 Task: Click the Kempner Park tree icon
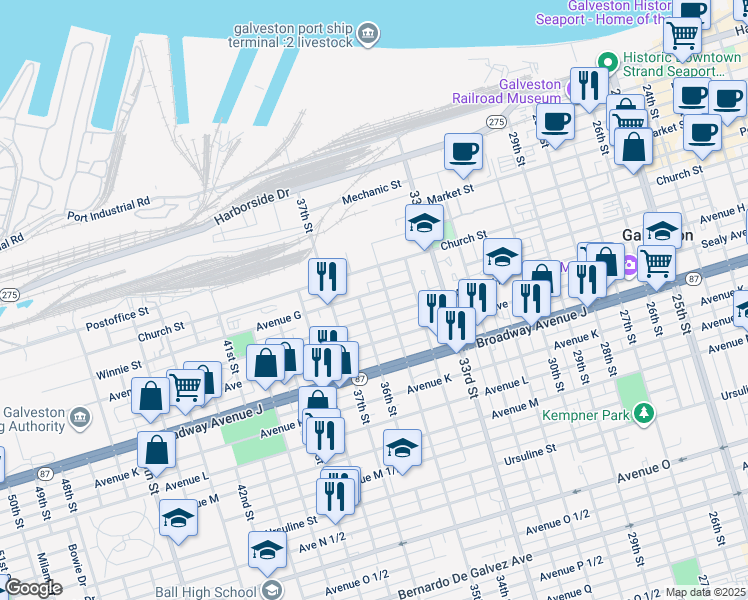tap(645, 411)
